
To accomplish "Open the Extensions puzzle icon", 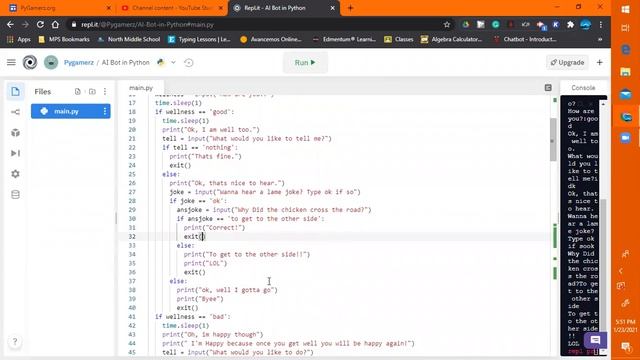I will click(570, 24).
